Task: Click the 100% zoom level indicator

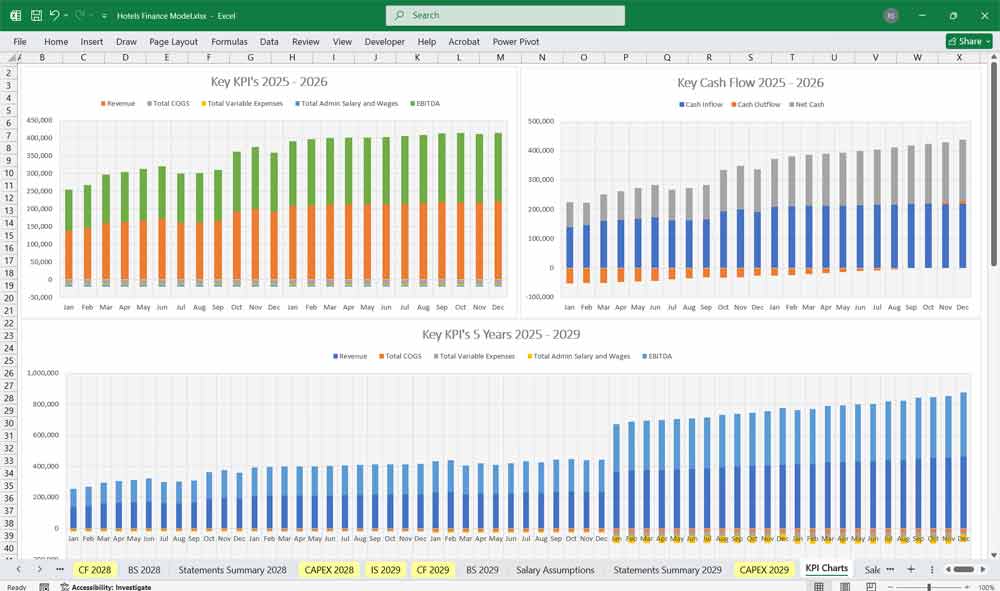Action: (983, 585)
